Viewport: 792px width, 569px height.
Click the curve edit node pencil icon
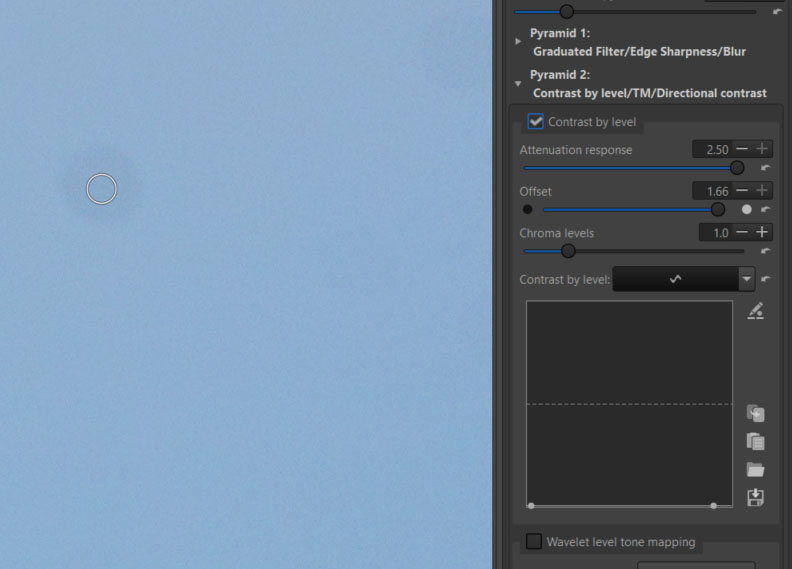tap(755, 311)
